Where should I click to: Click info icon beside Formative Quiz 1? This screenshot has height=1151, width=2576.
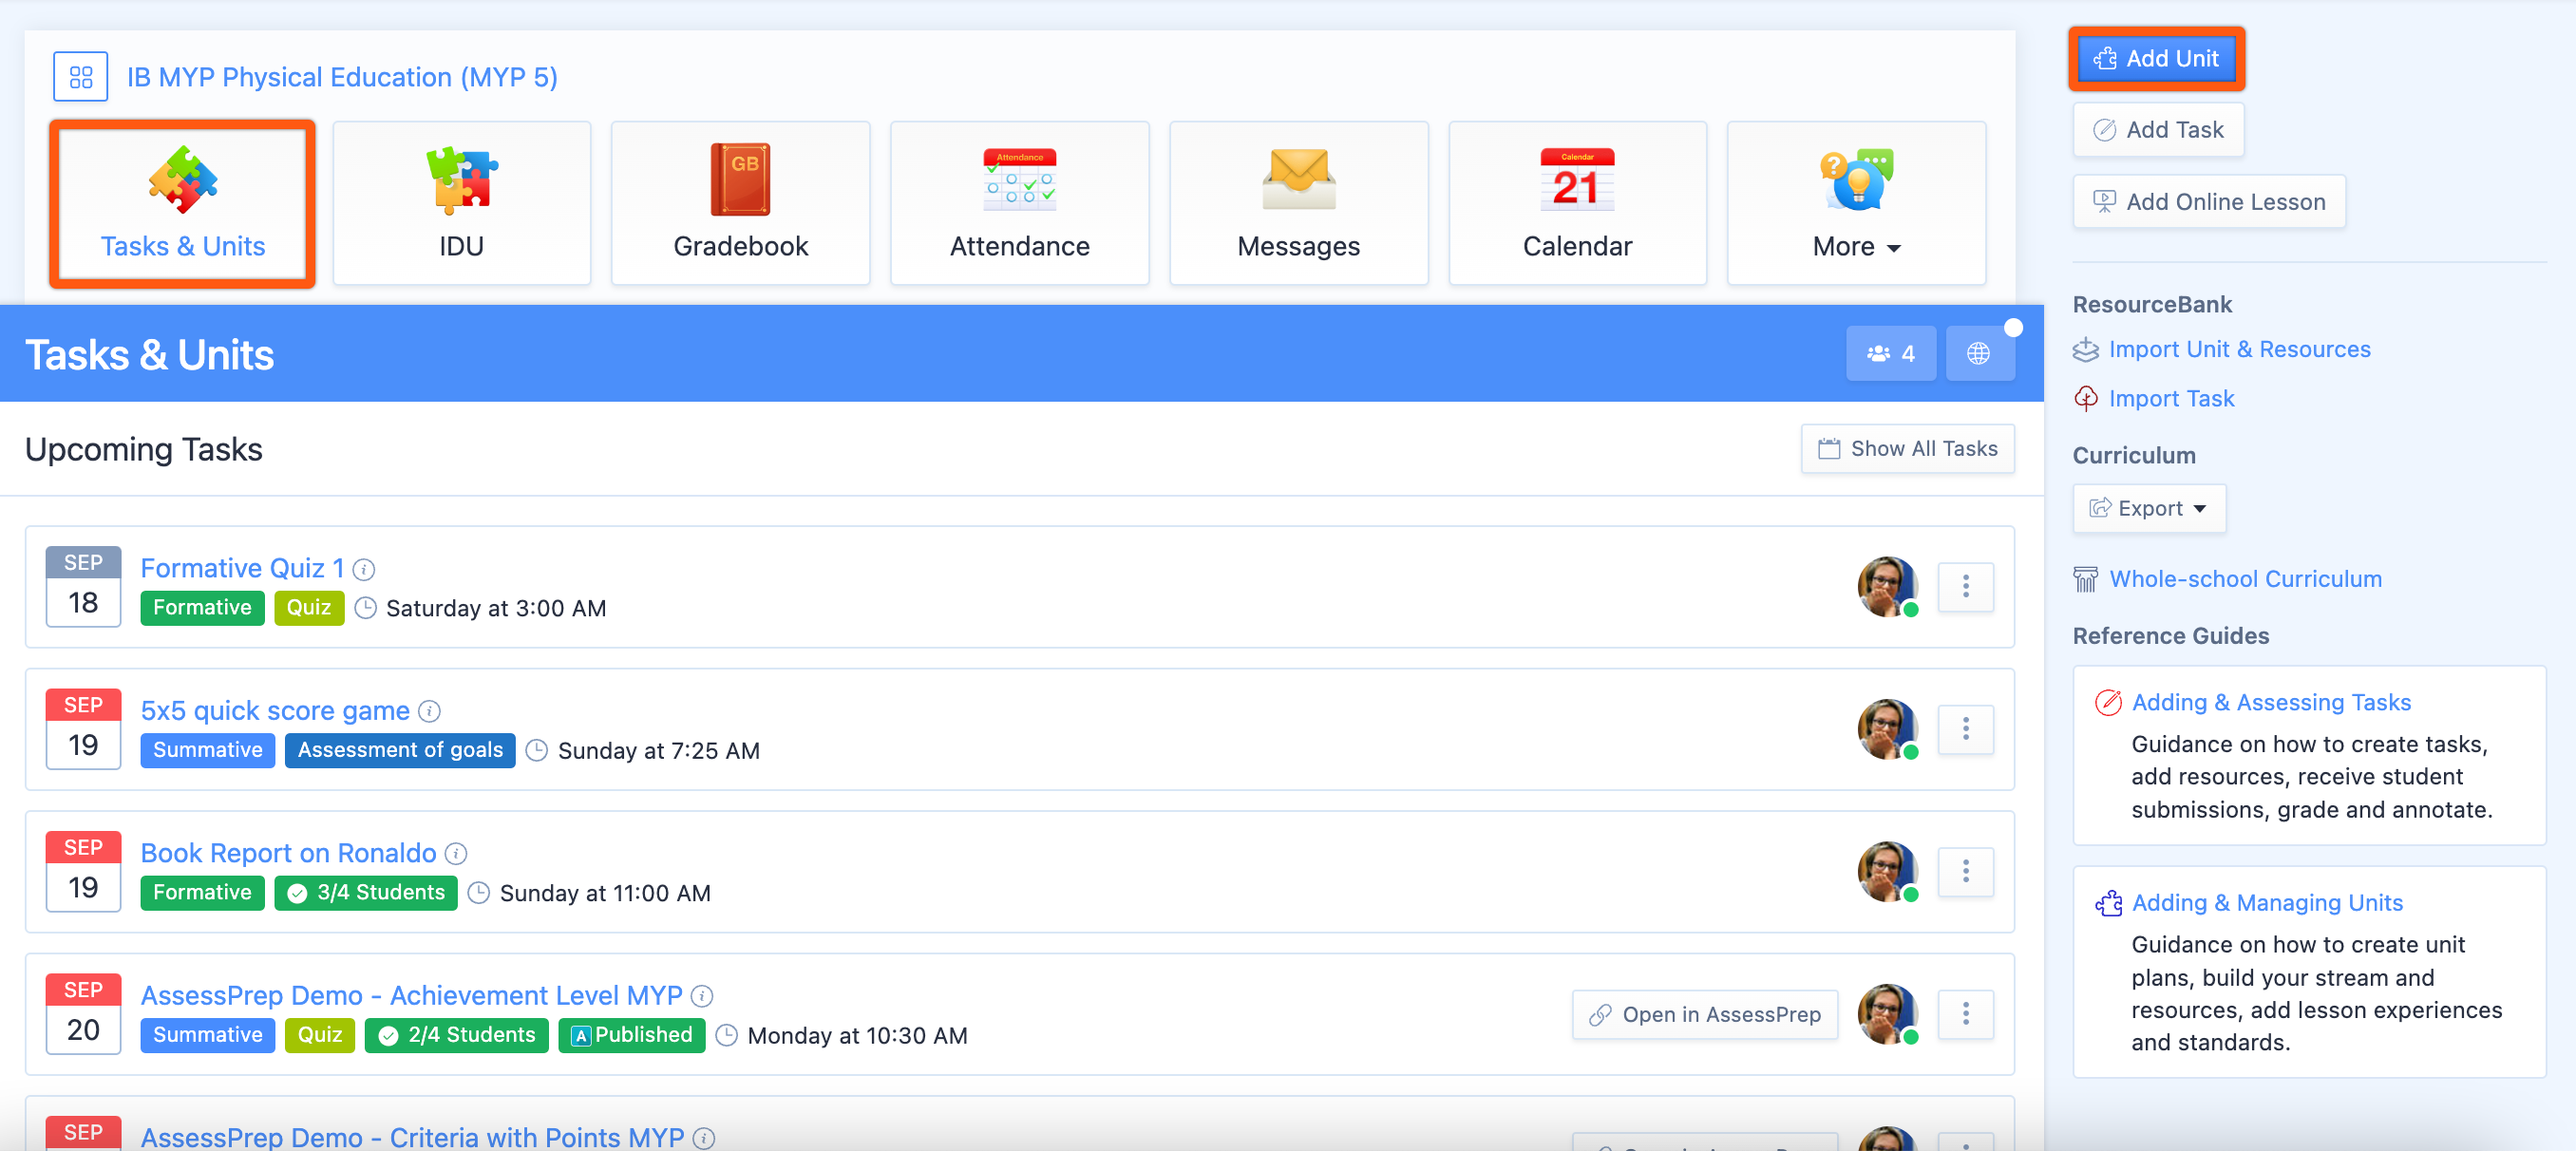tap(364, 569)
